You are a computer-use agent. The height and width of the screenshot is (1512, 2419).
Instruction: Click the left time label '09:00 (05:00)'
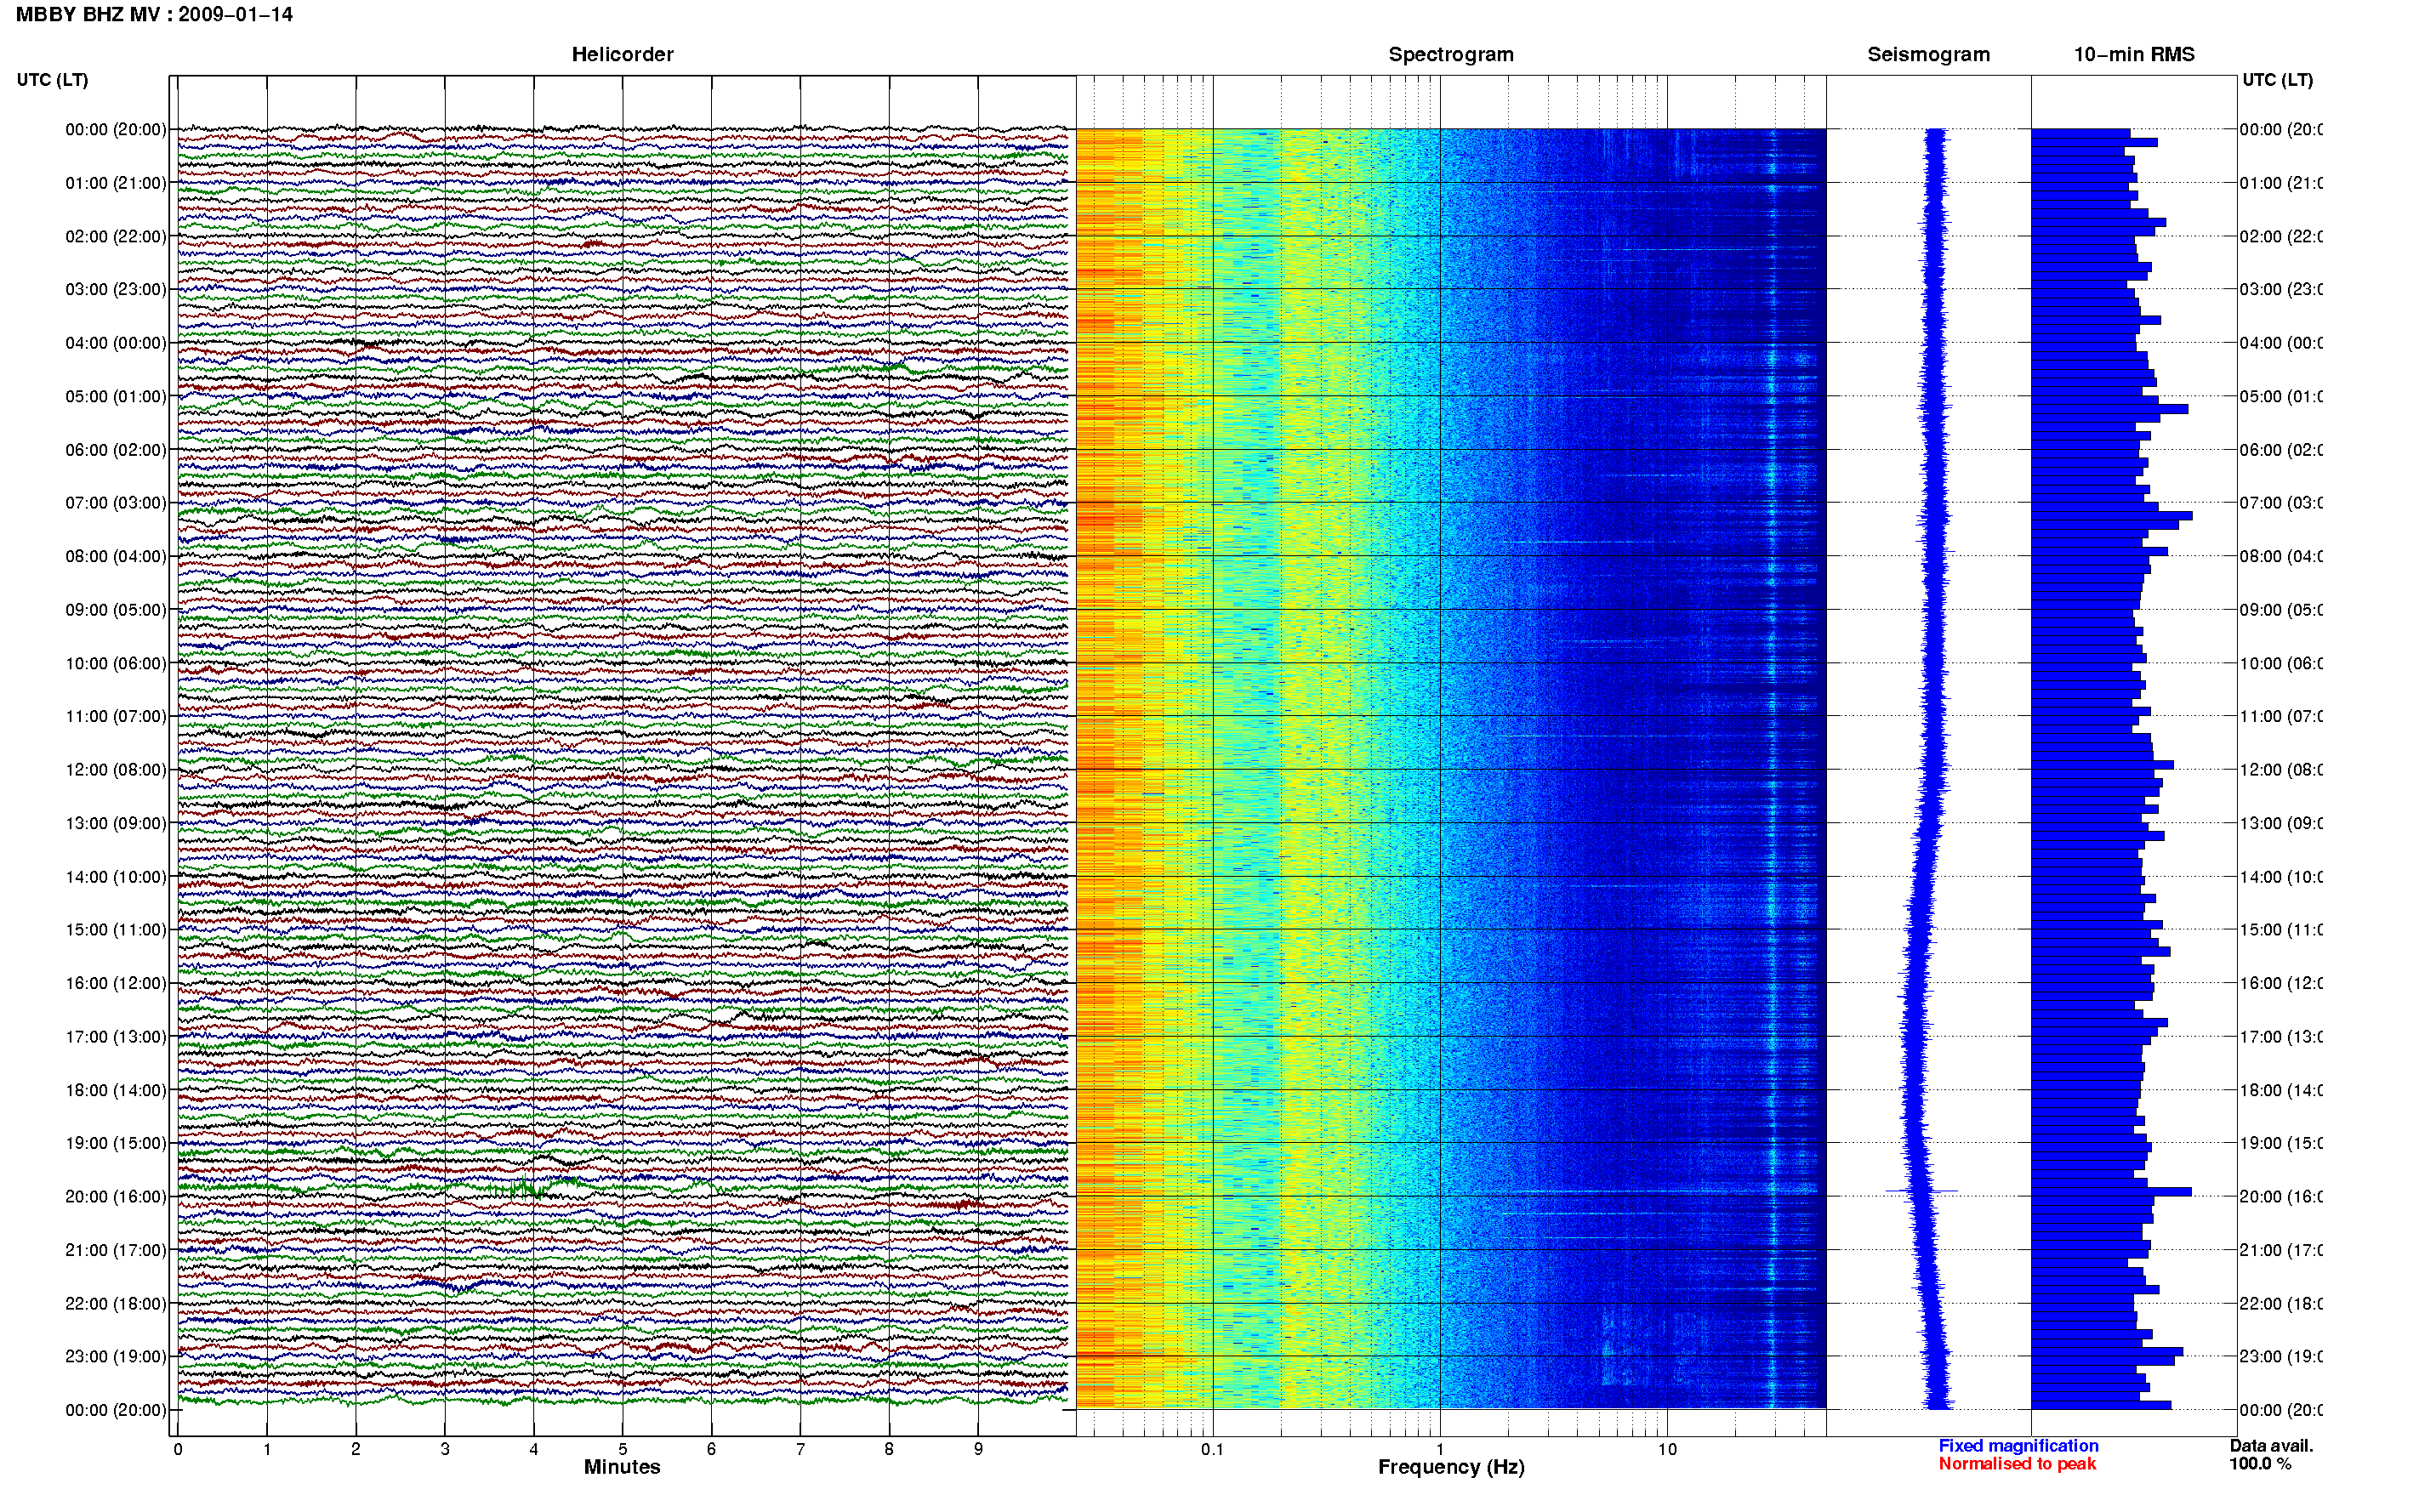116,610
